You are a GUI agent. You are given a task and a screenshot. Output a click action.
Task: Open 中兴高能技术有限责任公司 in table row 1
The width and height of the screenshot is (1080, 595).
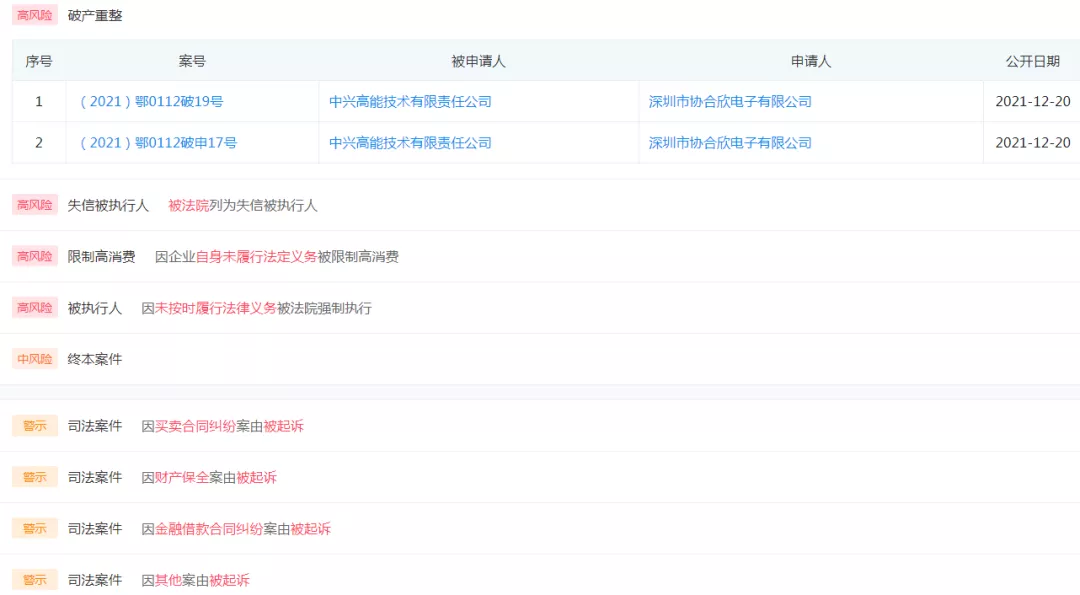coord(410,102)
